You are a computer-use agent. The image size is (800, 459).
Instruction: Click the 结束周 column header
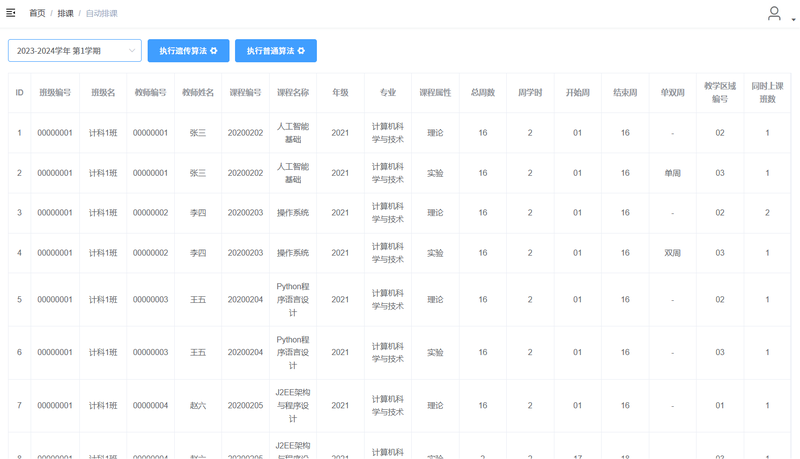coord(625,93)
